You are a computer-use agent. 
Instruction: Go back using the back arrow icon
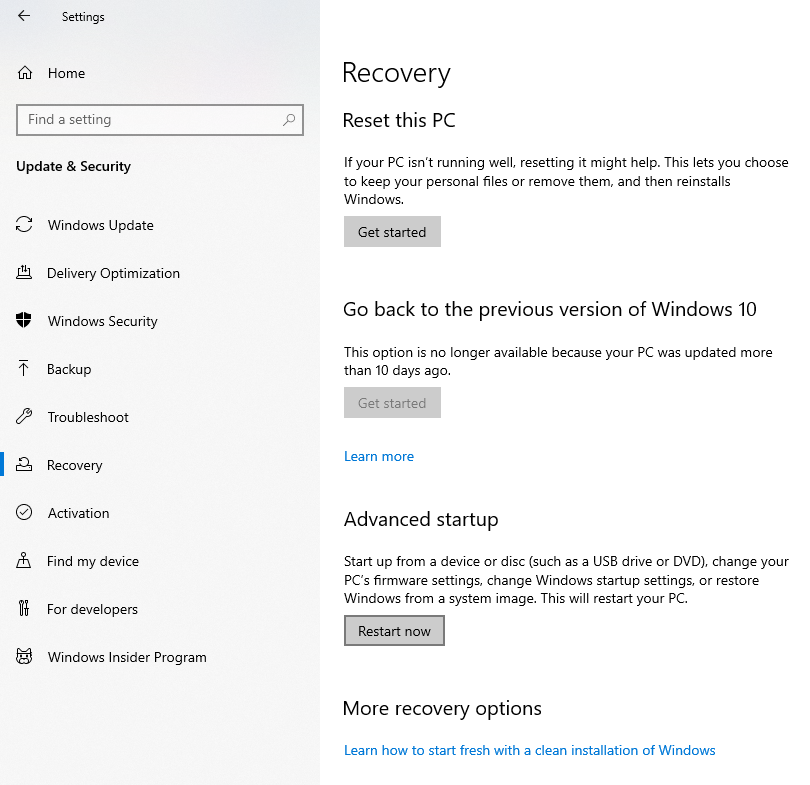click(x=24, y=16)
